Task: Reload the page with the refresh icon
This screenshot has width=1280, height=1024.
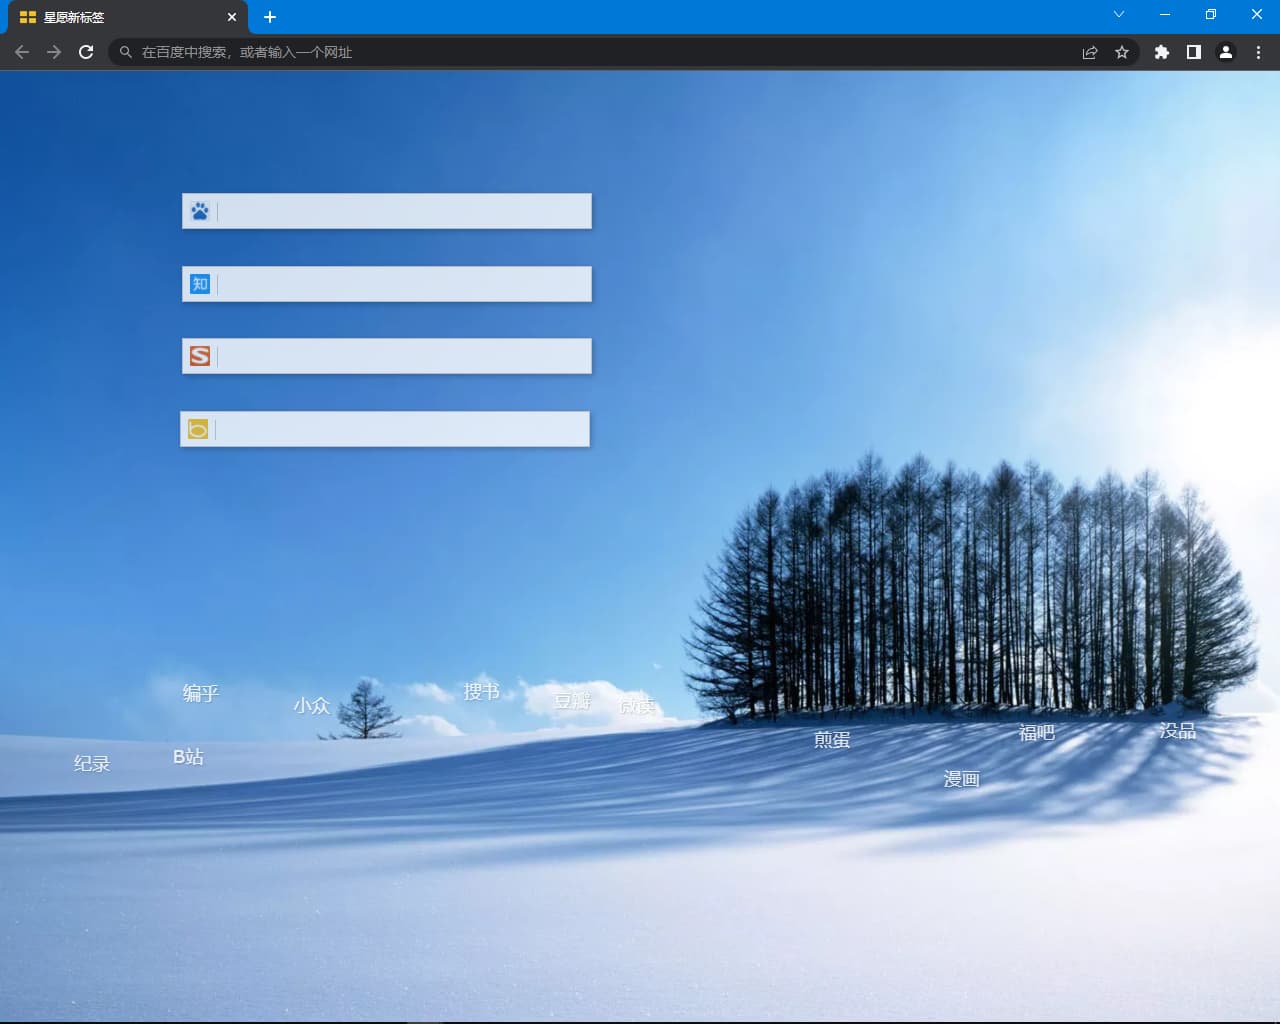Action: point(86,52)
